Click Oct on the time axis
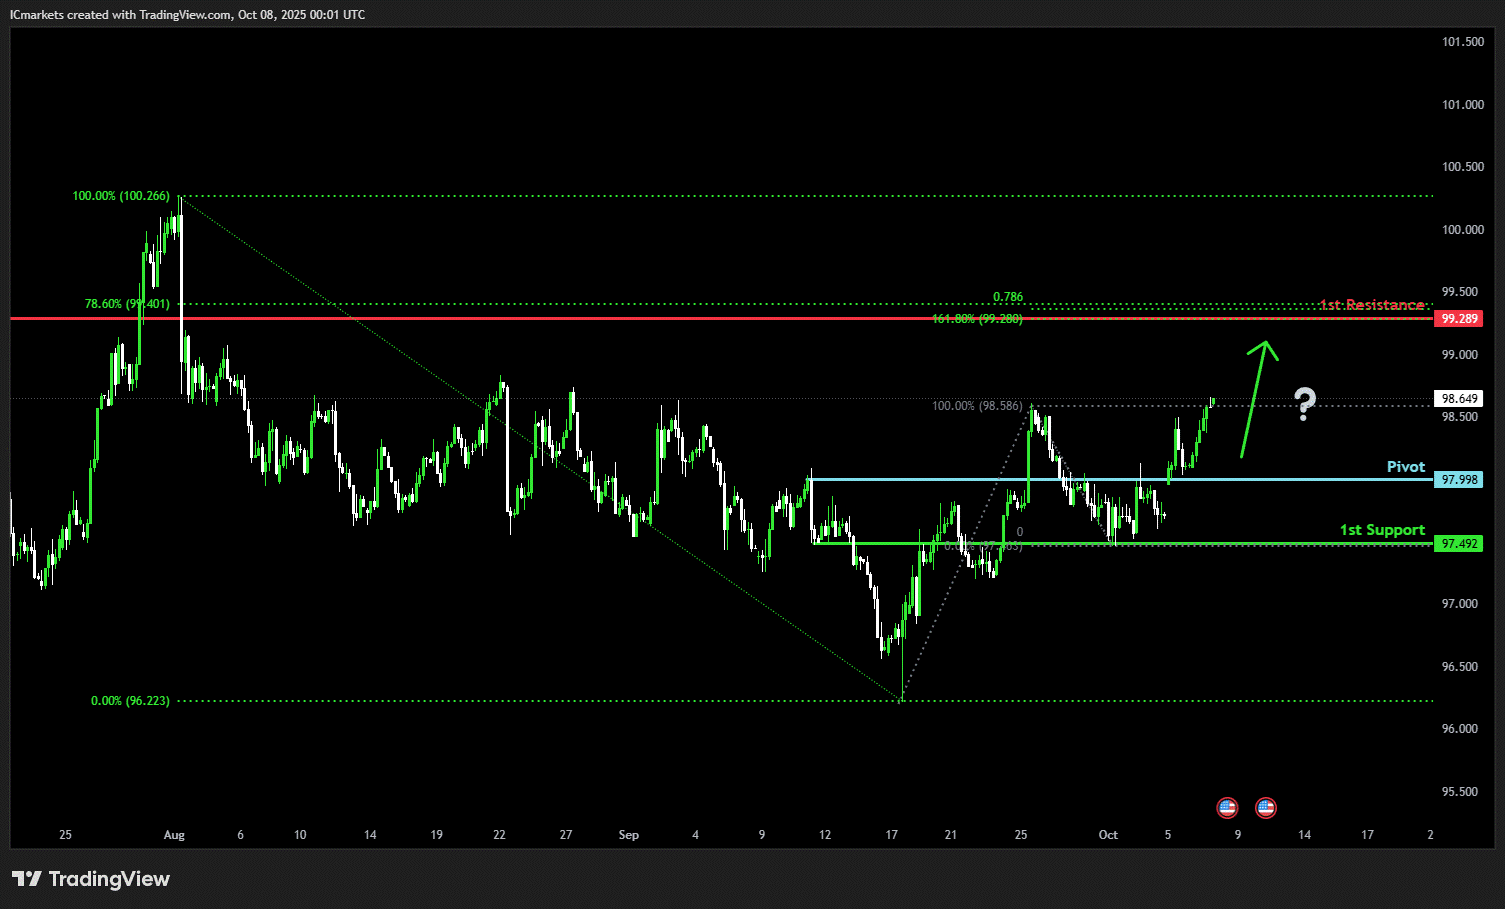The image size is (1505, 909). click(x=1108, y=835)
